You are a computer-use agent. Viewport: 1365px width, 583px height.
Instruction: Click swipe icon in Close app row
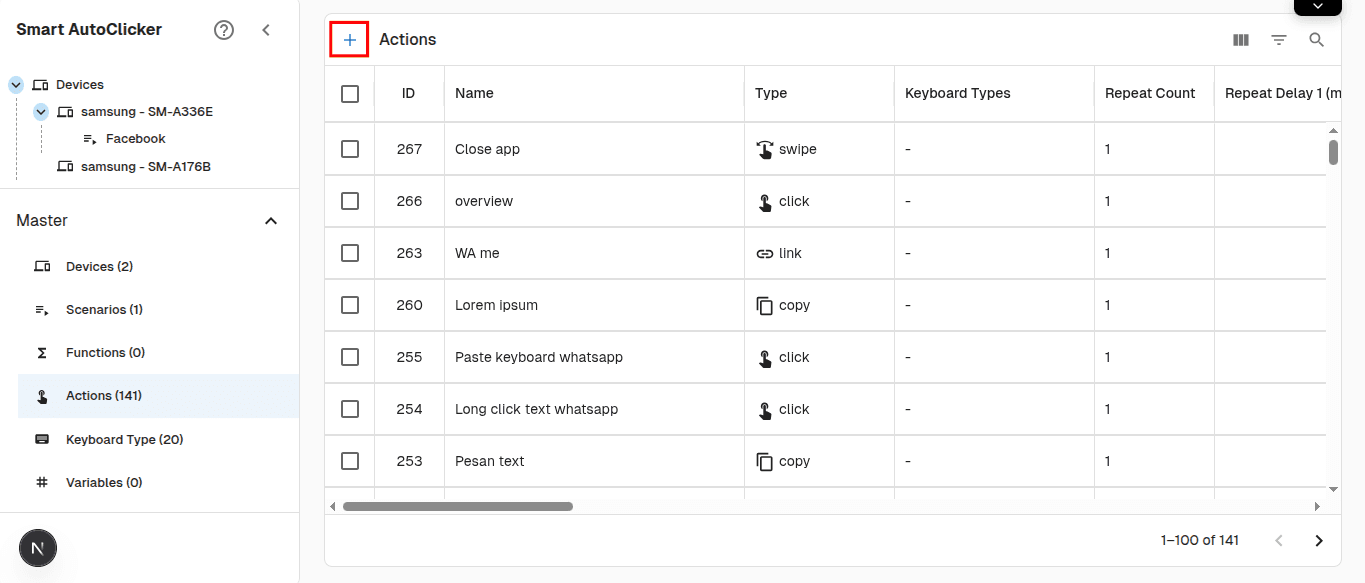click(x=765, y=149)
